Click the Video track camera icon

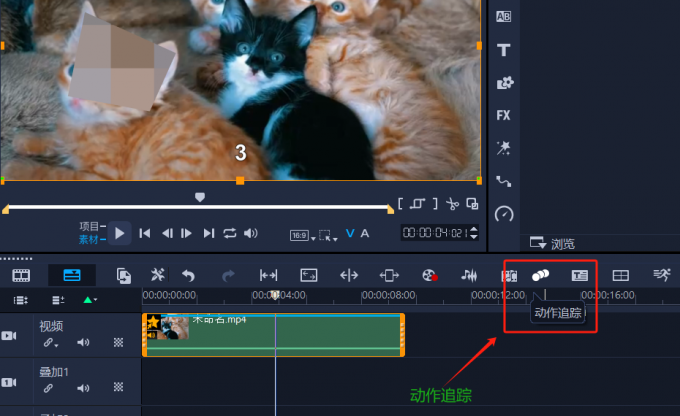point(9,335)
